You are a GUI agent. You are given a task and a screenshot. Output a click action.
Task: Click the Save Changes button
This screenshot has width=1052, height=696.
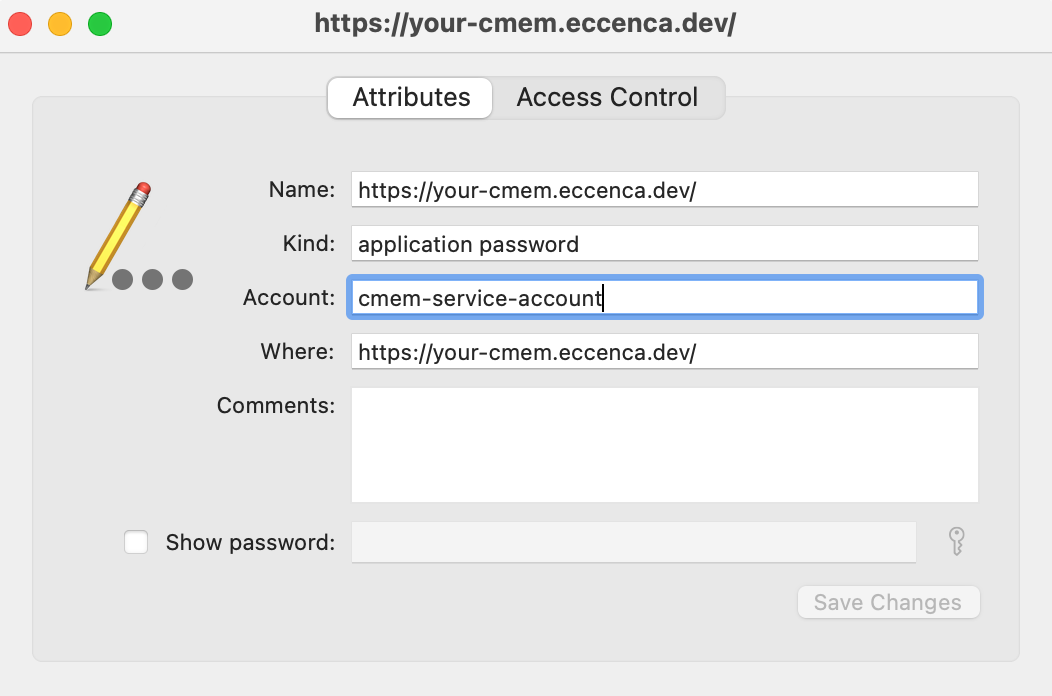click(x=888, y=602)
